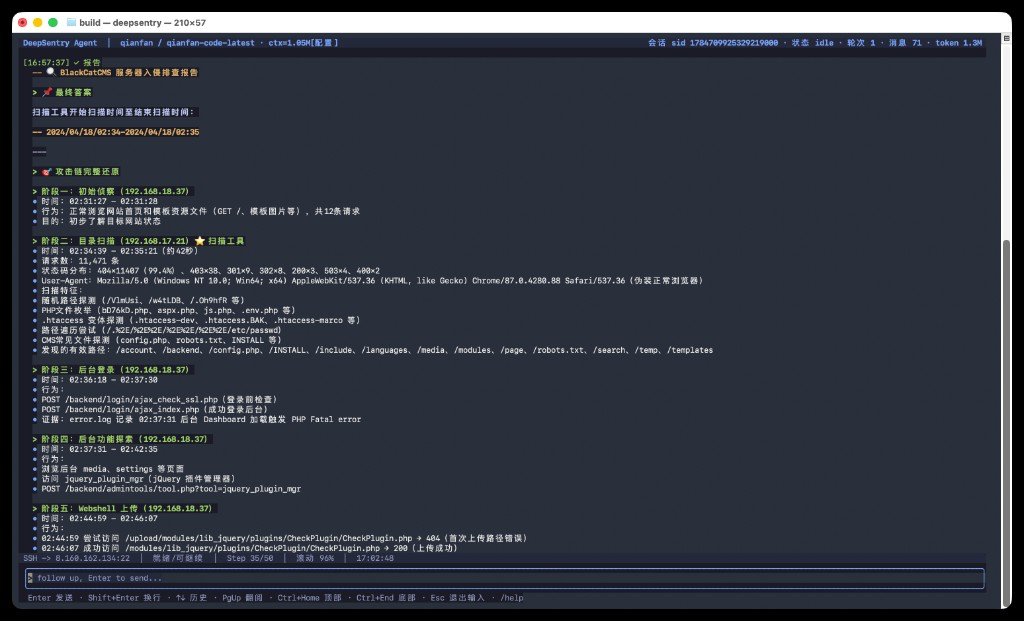Click the '.htaccess 变体探测' bullet line

click(x=200, y=320)
